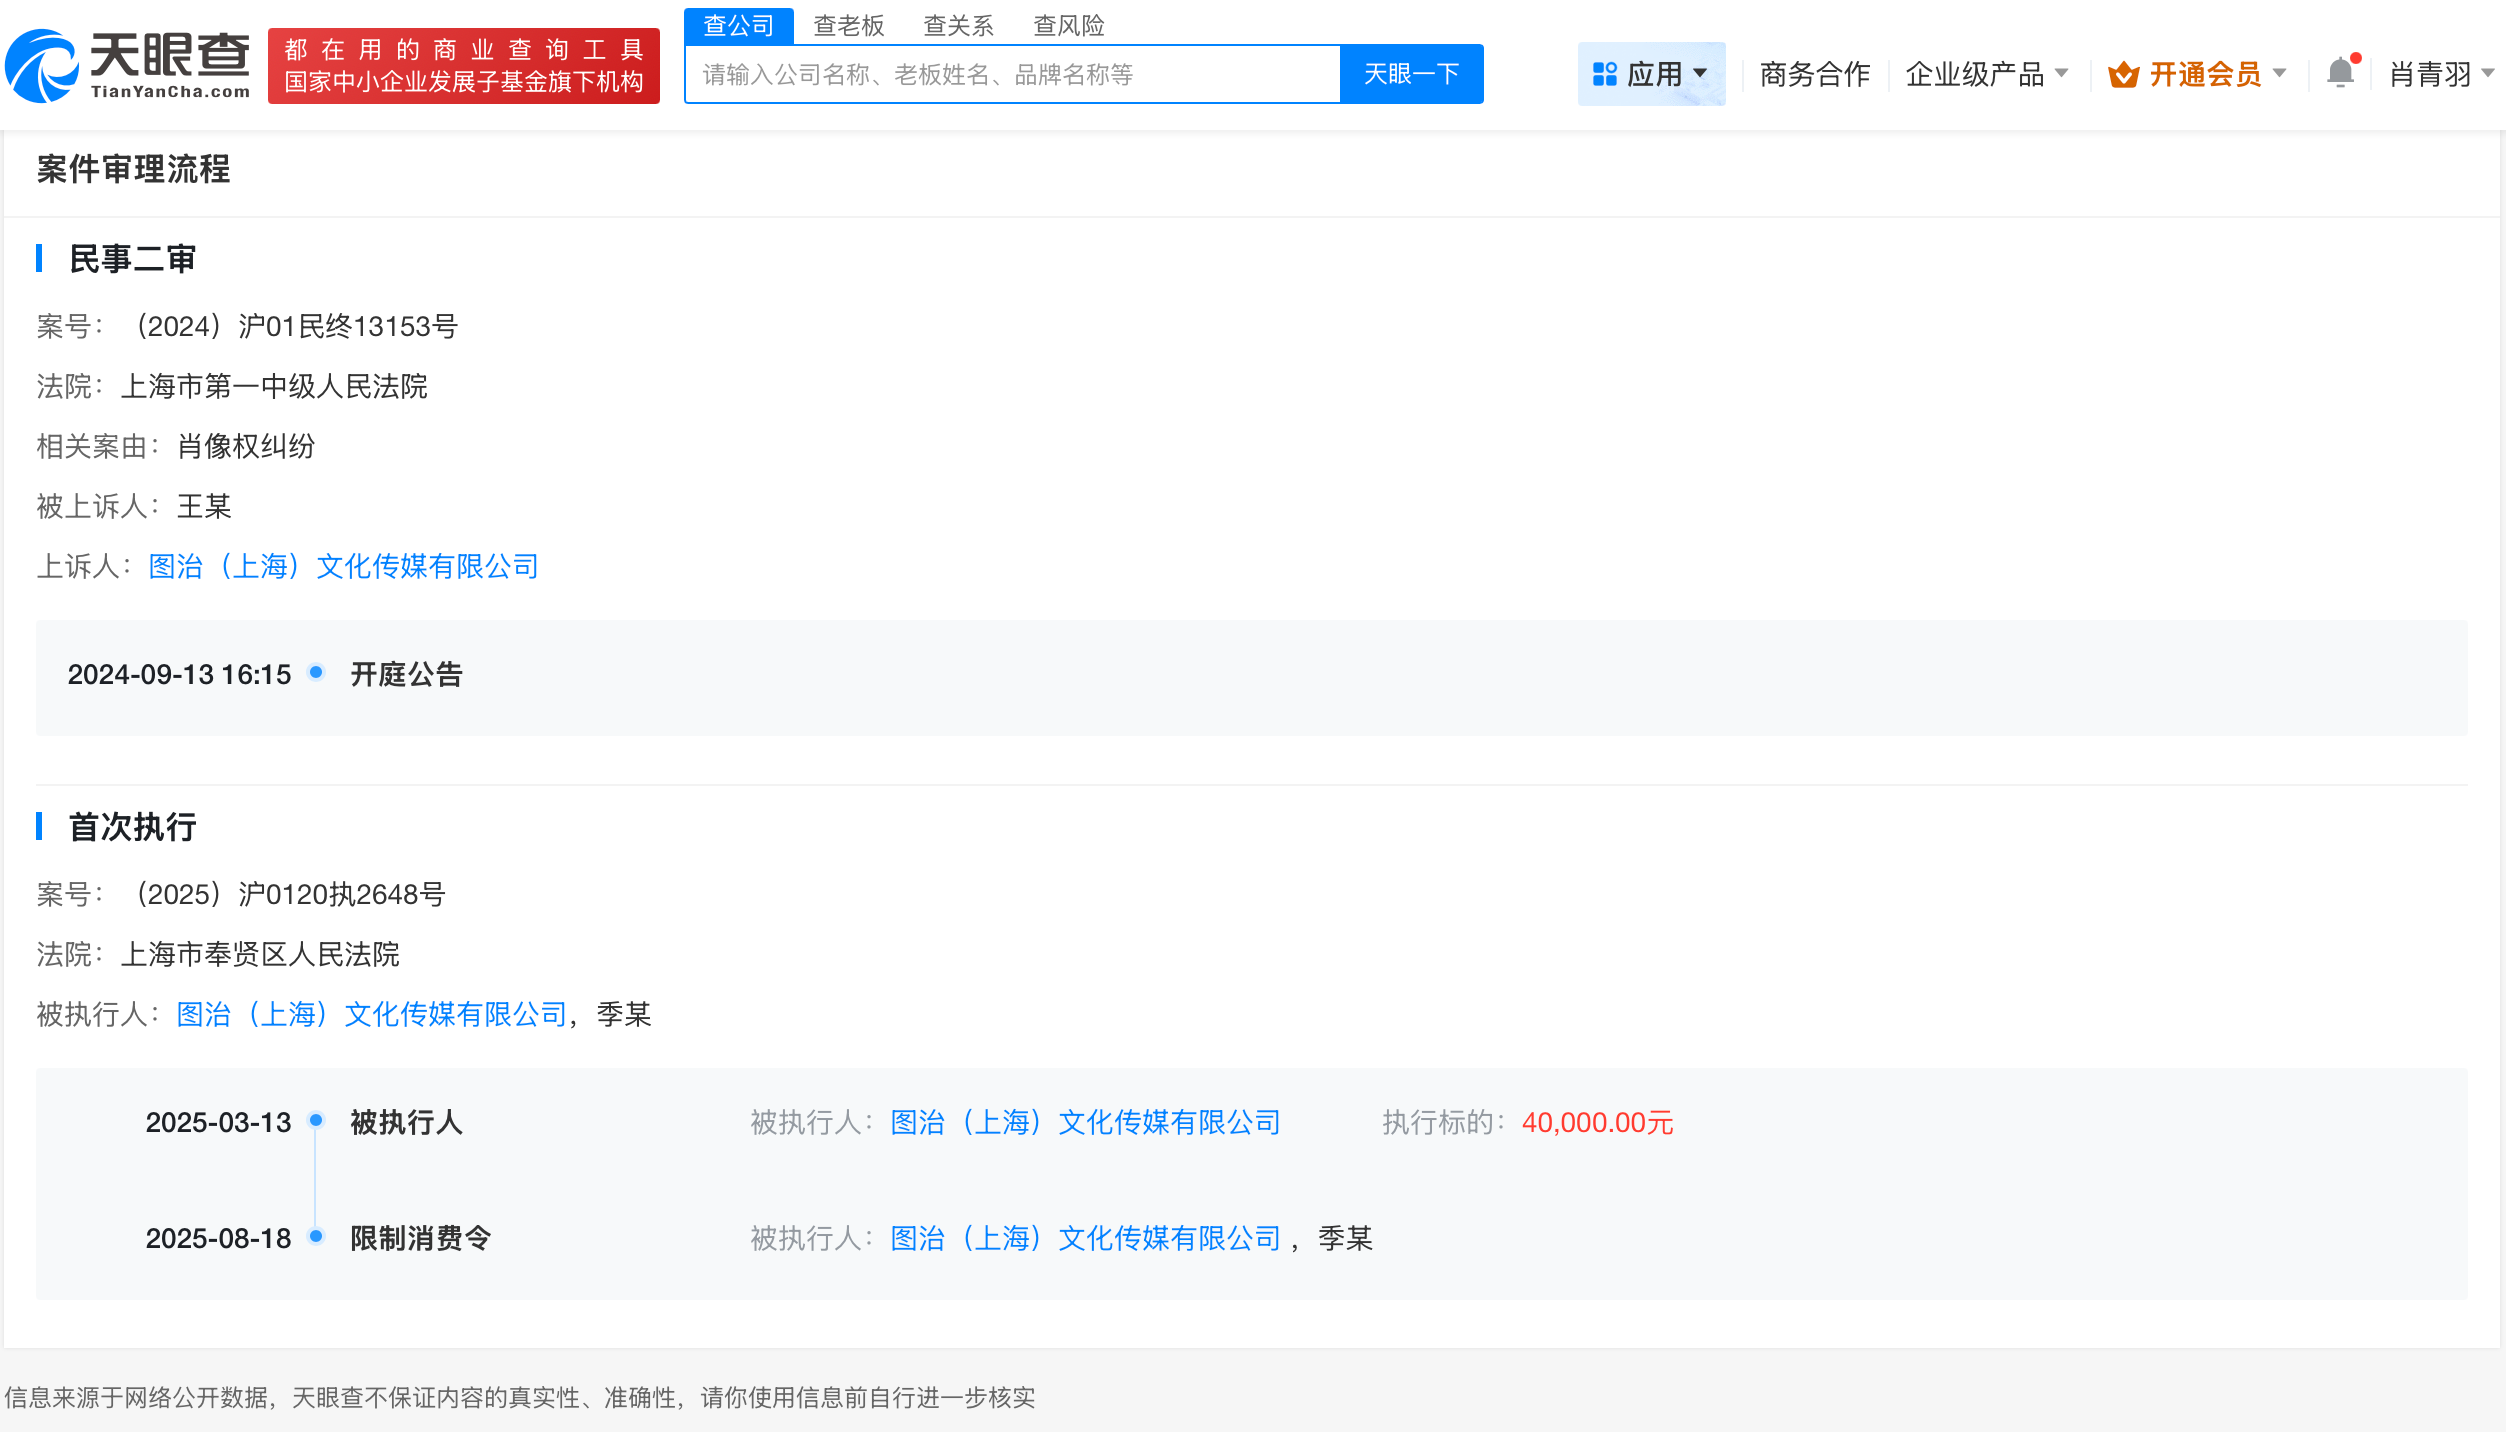The height and width of the screenshot is (1432, 2506).
Task: Expand the 应用 dropdown arrow
Action: pyautogui.click(x=1699, y=73)
